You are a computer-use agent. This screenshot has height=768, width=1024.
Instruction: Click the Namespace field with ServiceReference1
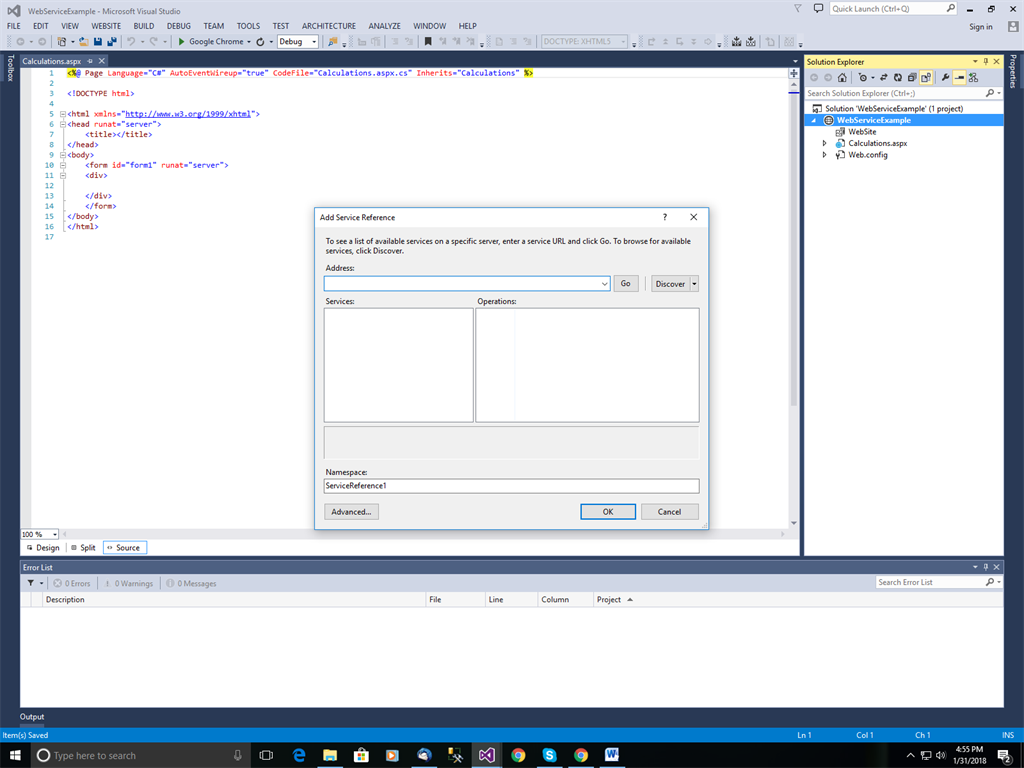tap(511, 485)
